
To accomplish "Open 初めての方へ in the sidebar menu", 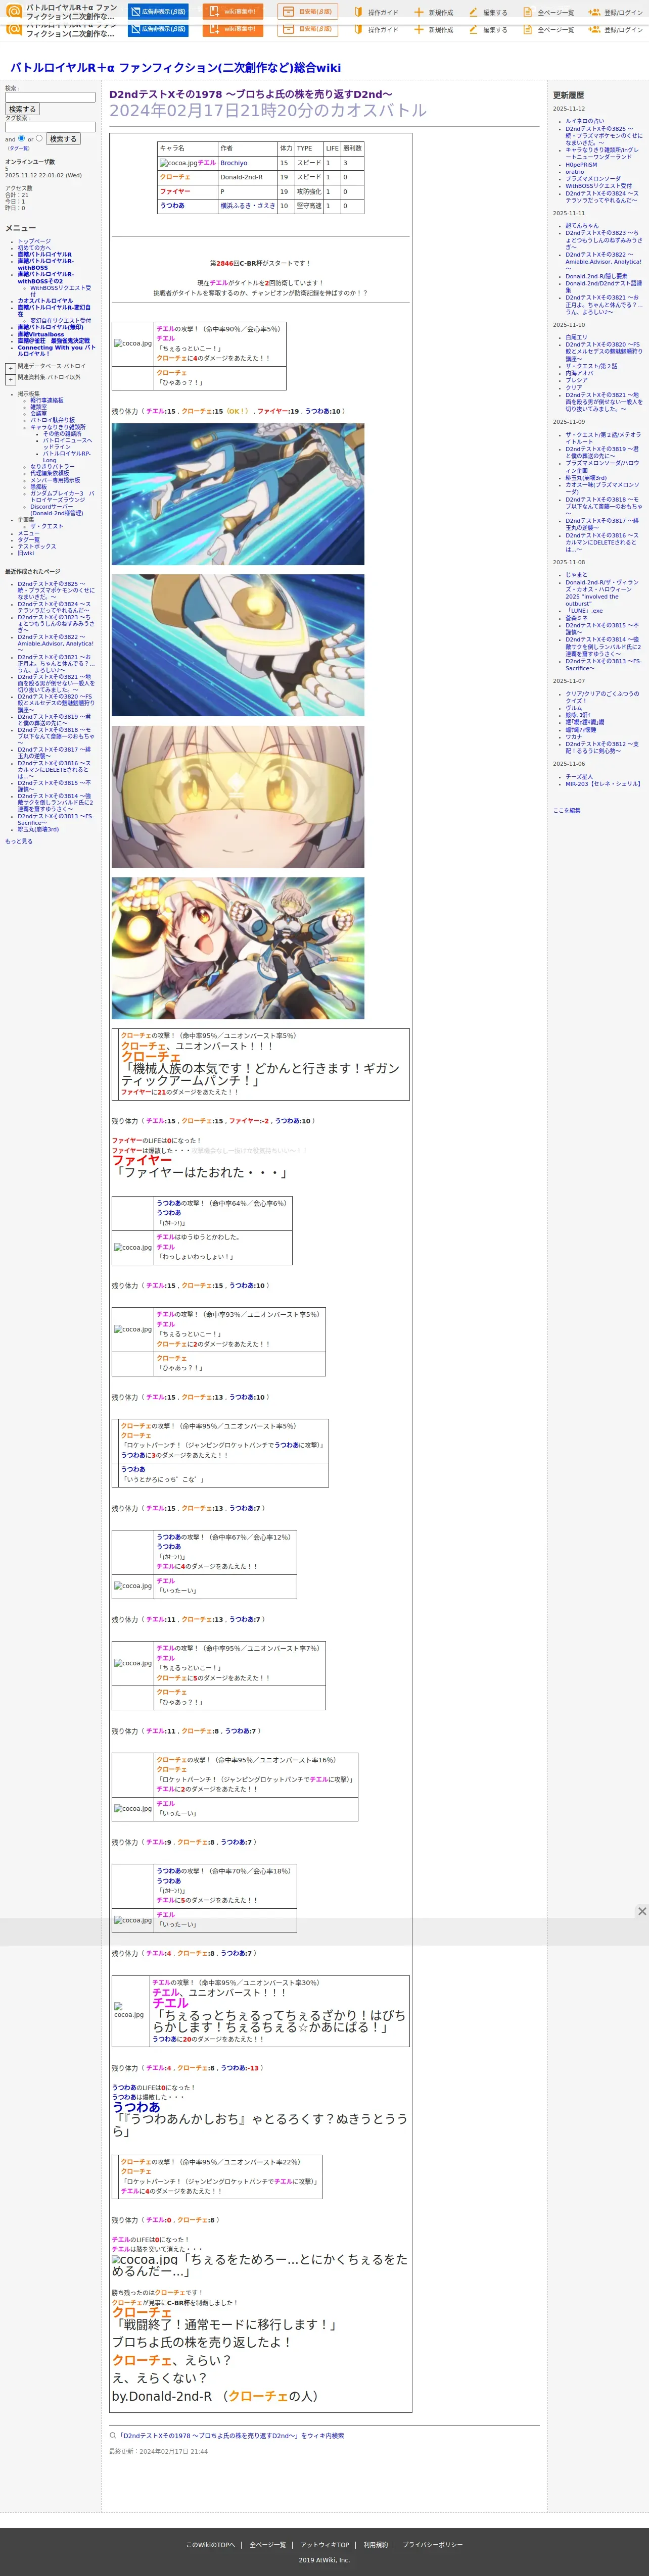I will (34, 248).
